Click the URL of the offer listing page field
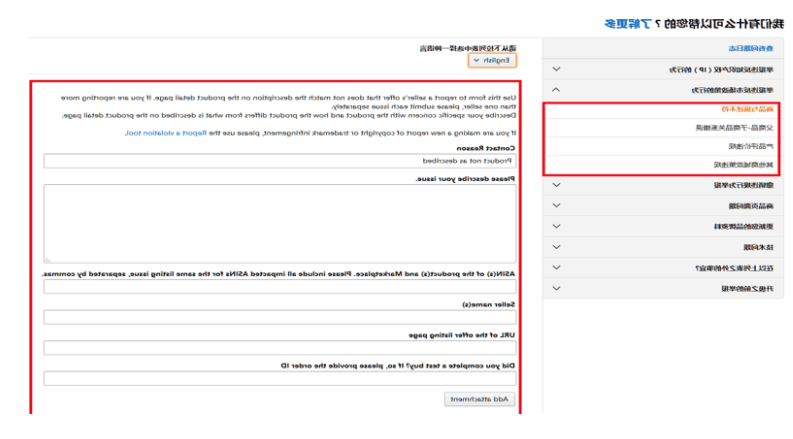The image size is (793, 439). 280,349
